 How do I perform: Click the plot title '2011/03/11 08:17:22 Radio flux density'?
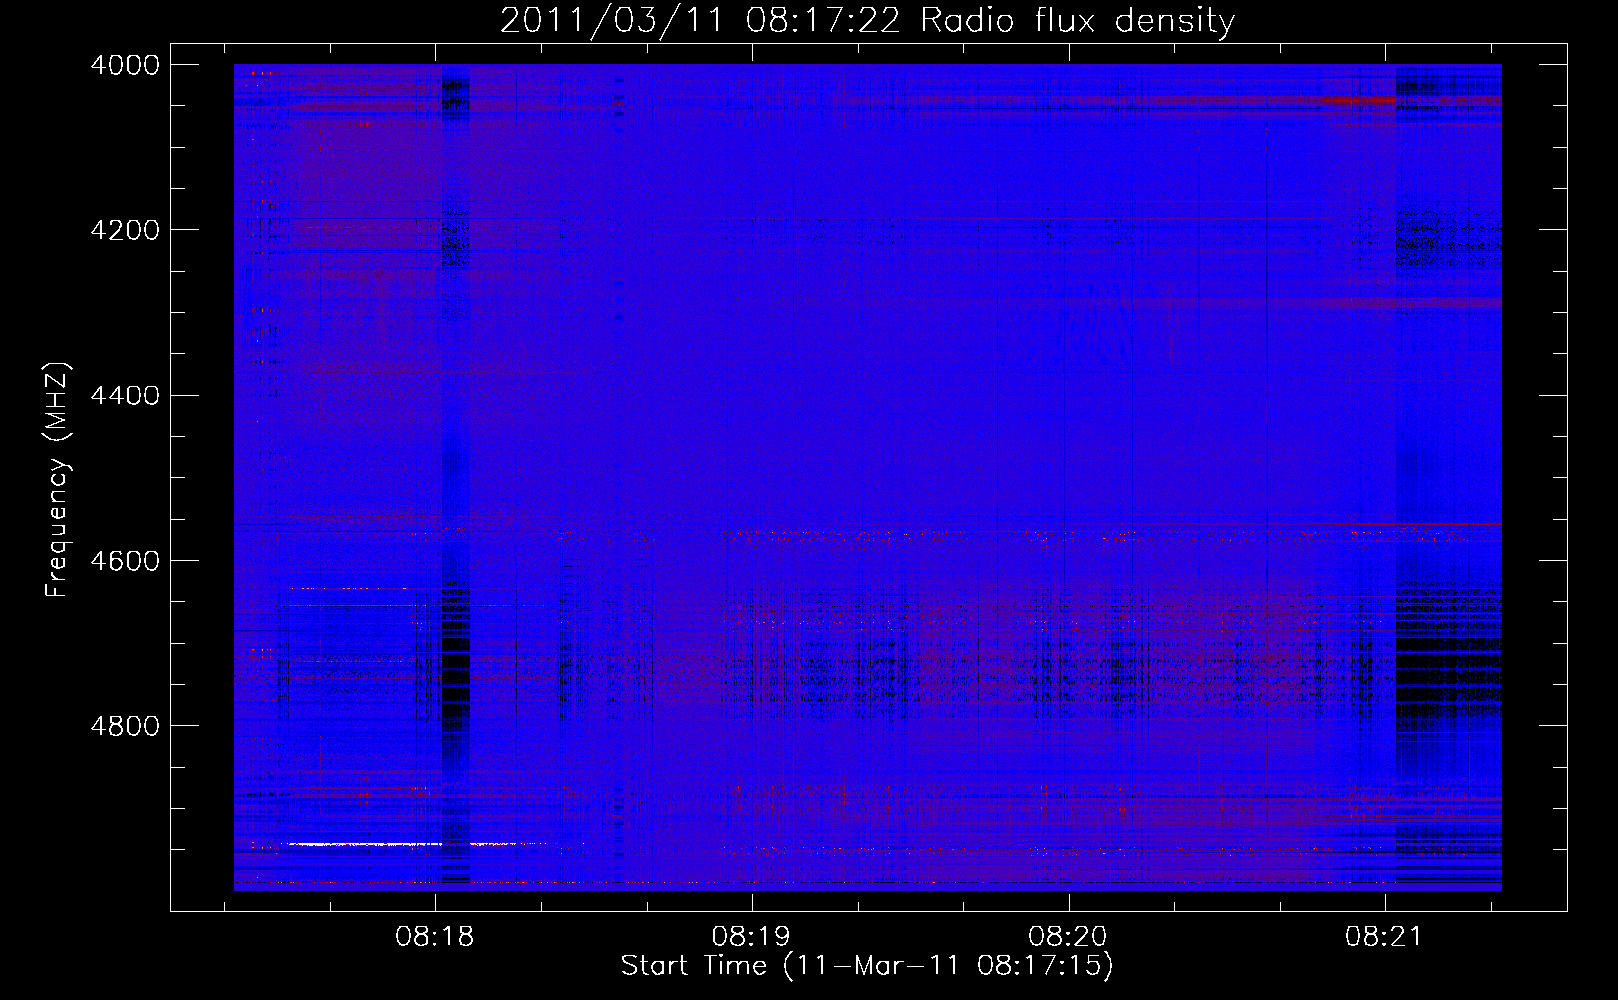pyautogui.click(x=867, y=21)
